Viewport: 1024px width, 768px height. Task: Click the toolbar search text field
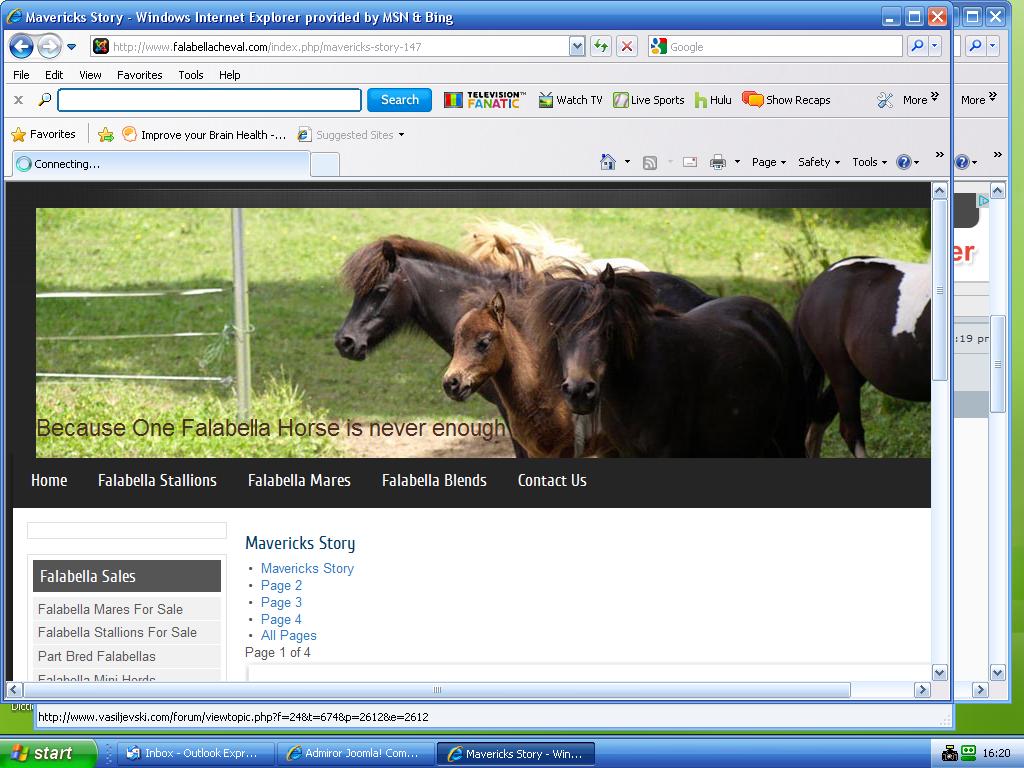click(210, 100)
